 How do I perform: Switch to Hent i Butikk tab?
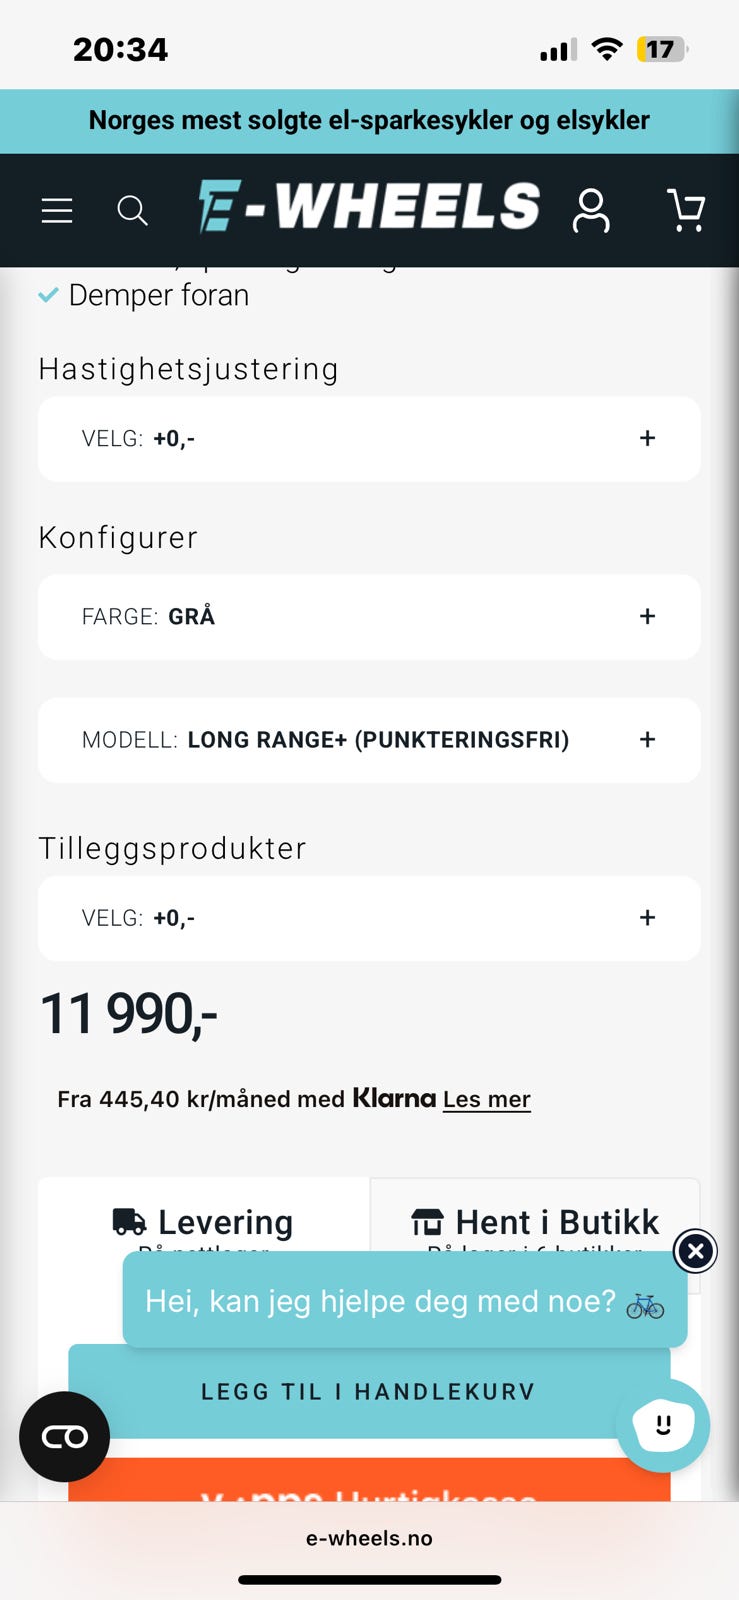point(535,1222)
